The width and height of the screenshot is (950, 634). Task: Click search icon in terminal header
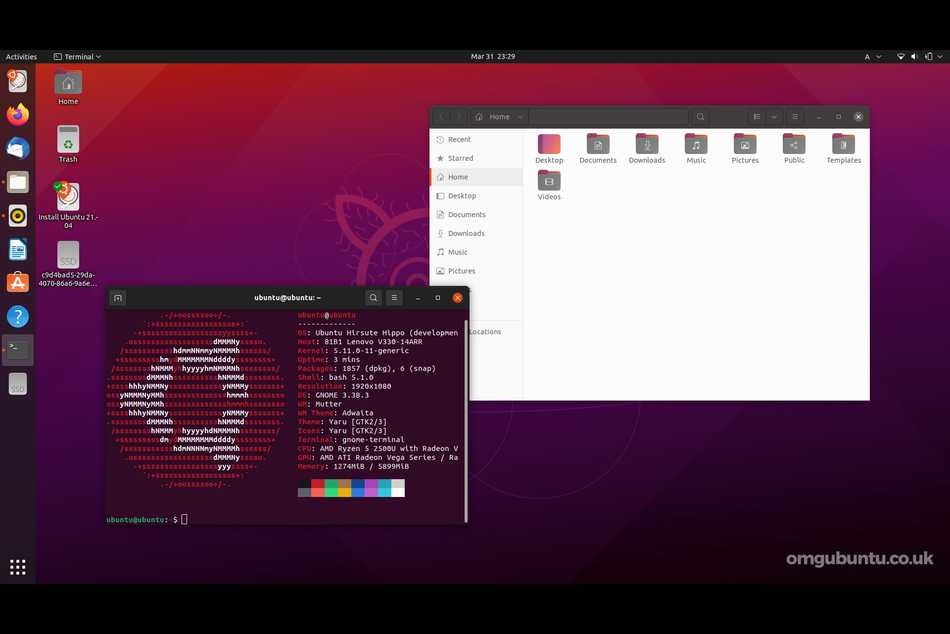click(x=373, y=298)
